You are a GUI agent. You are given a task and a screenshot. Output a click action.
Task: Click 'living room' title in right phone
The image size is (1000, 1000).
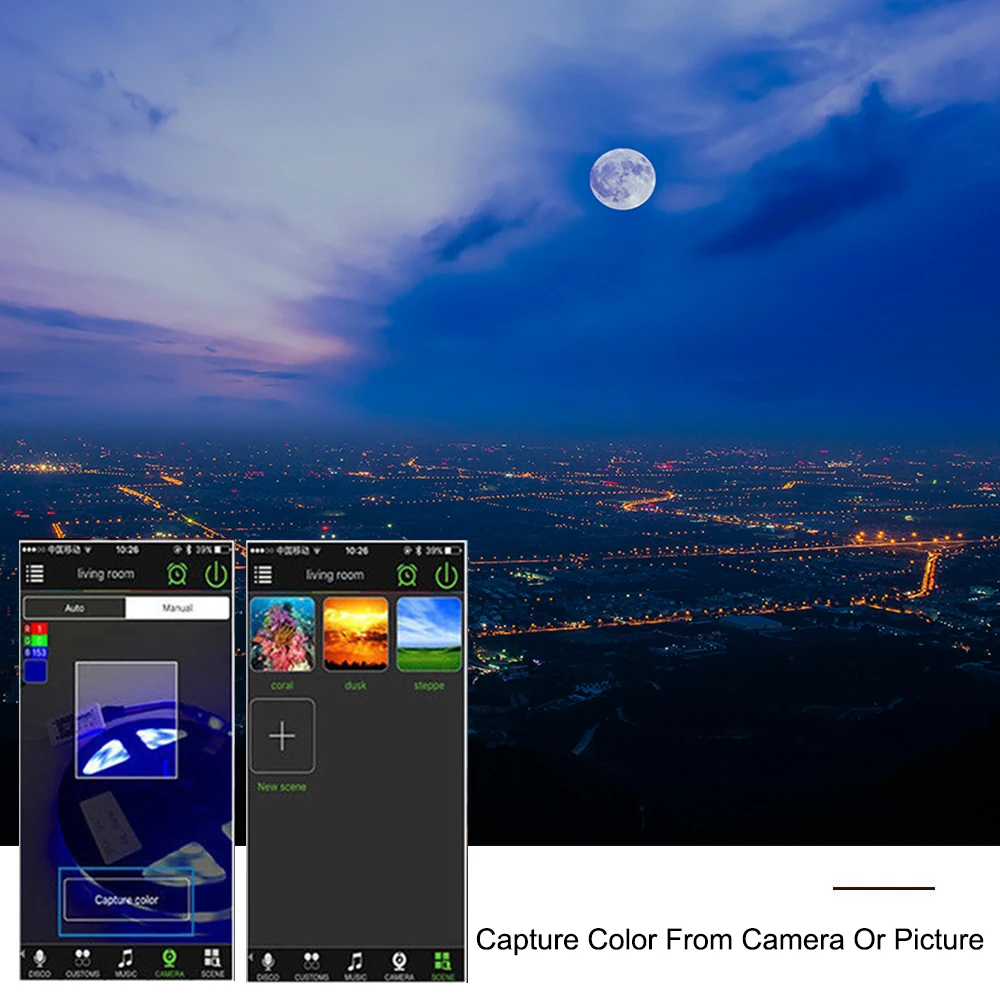point(335,575)
